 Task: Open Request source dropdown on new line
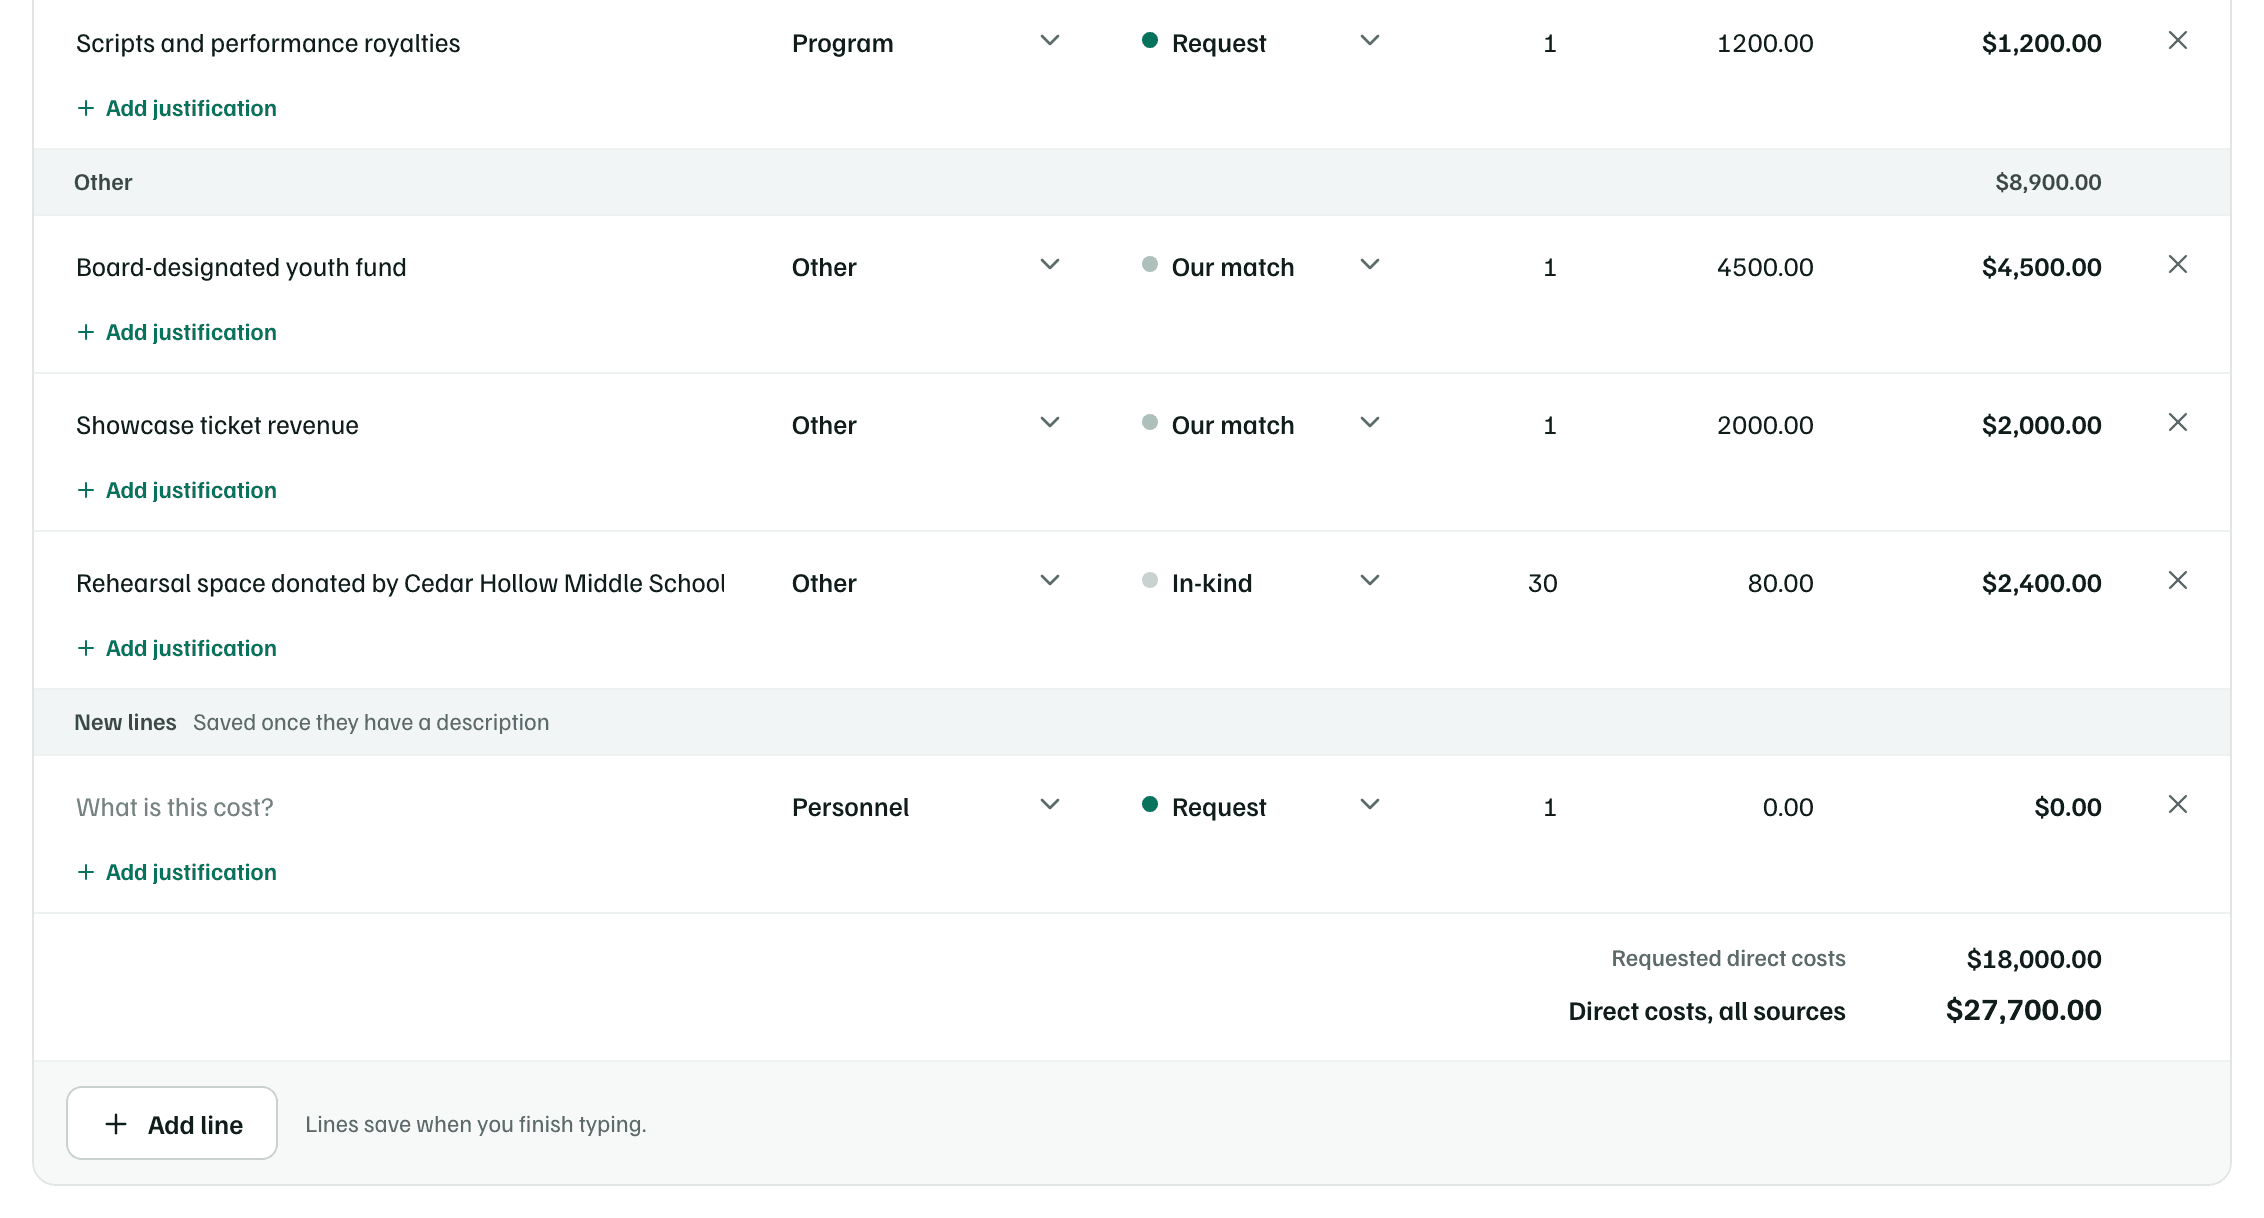click(x=1261, y=807)
